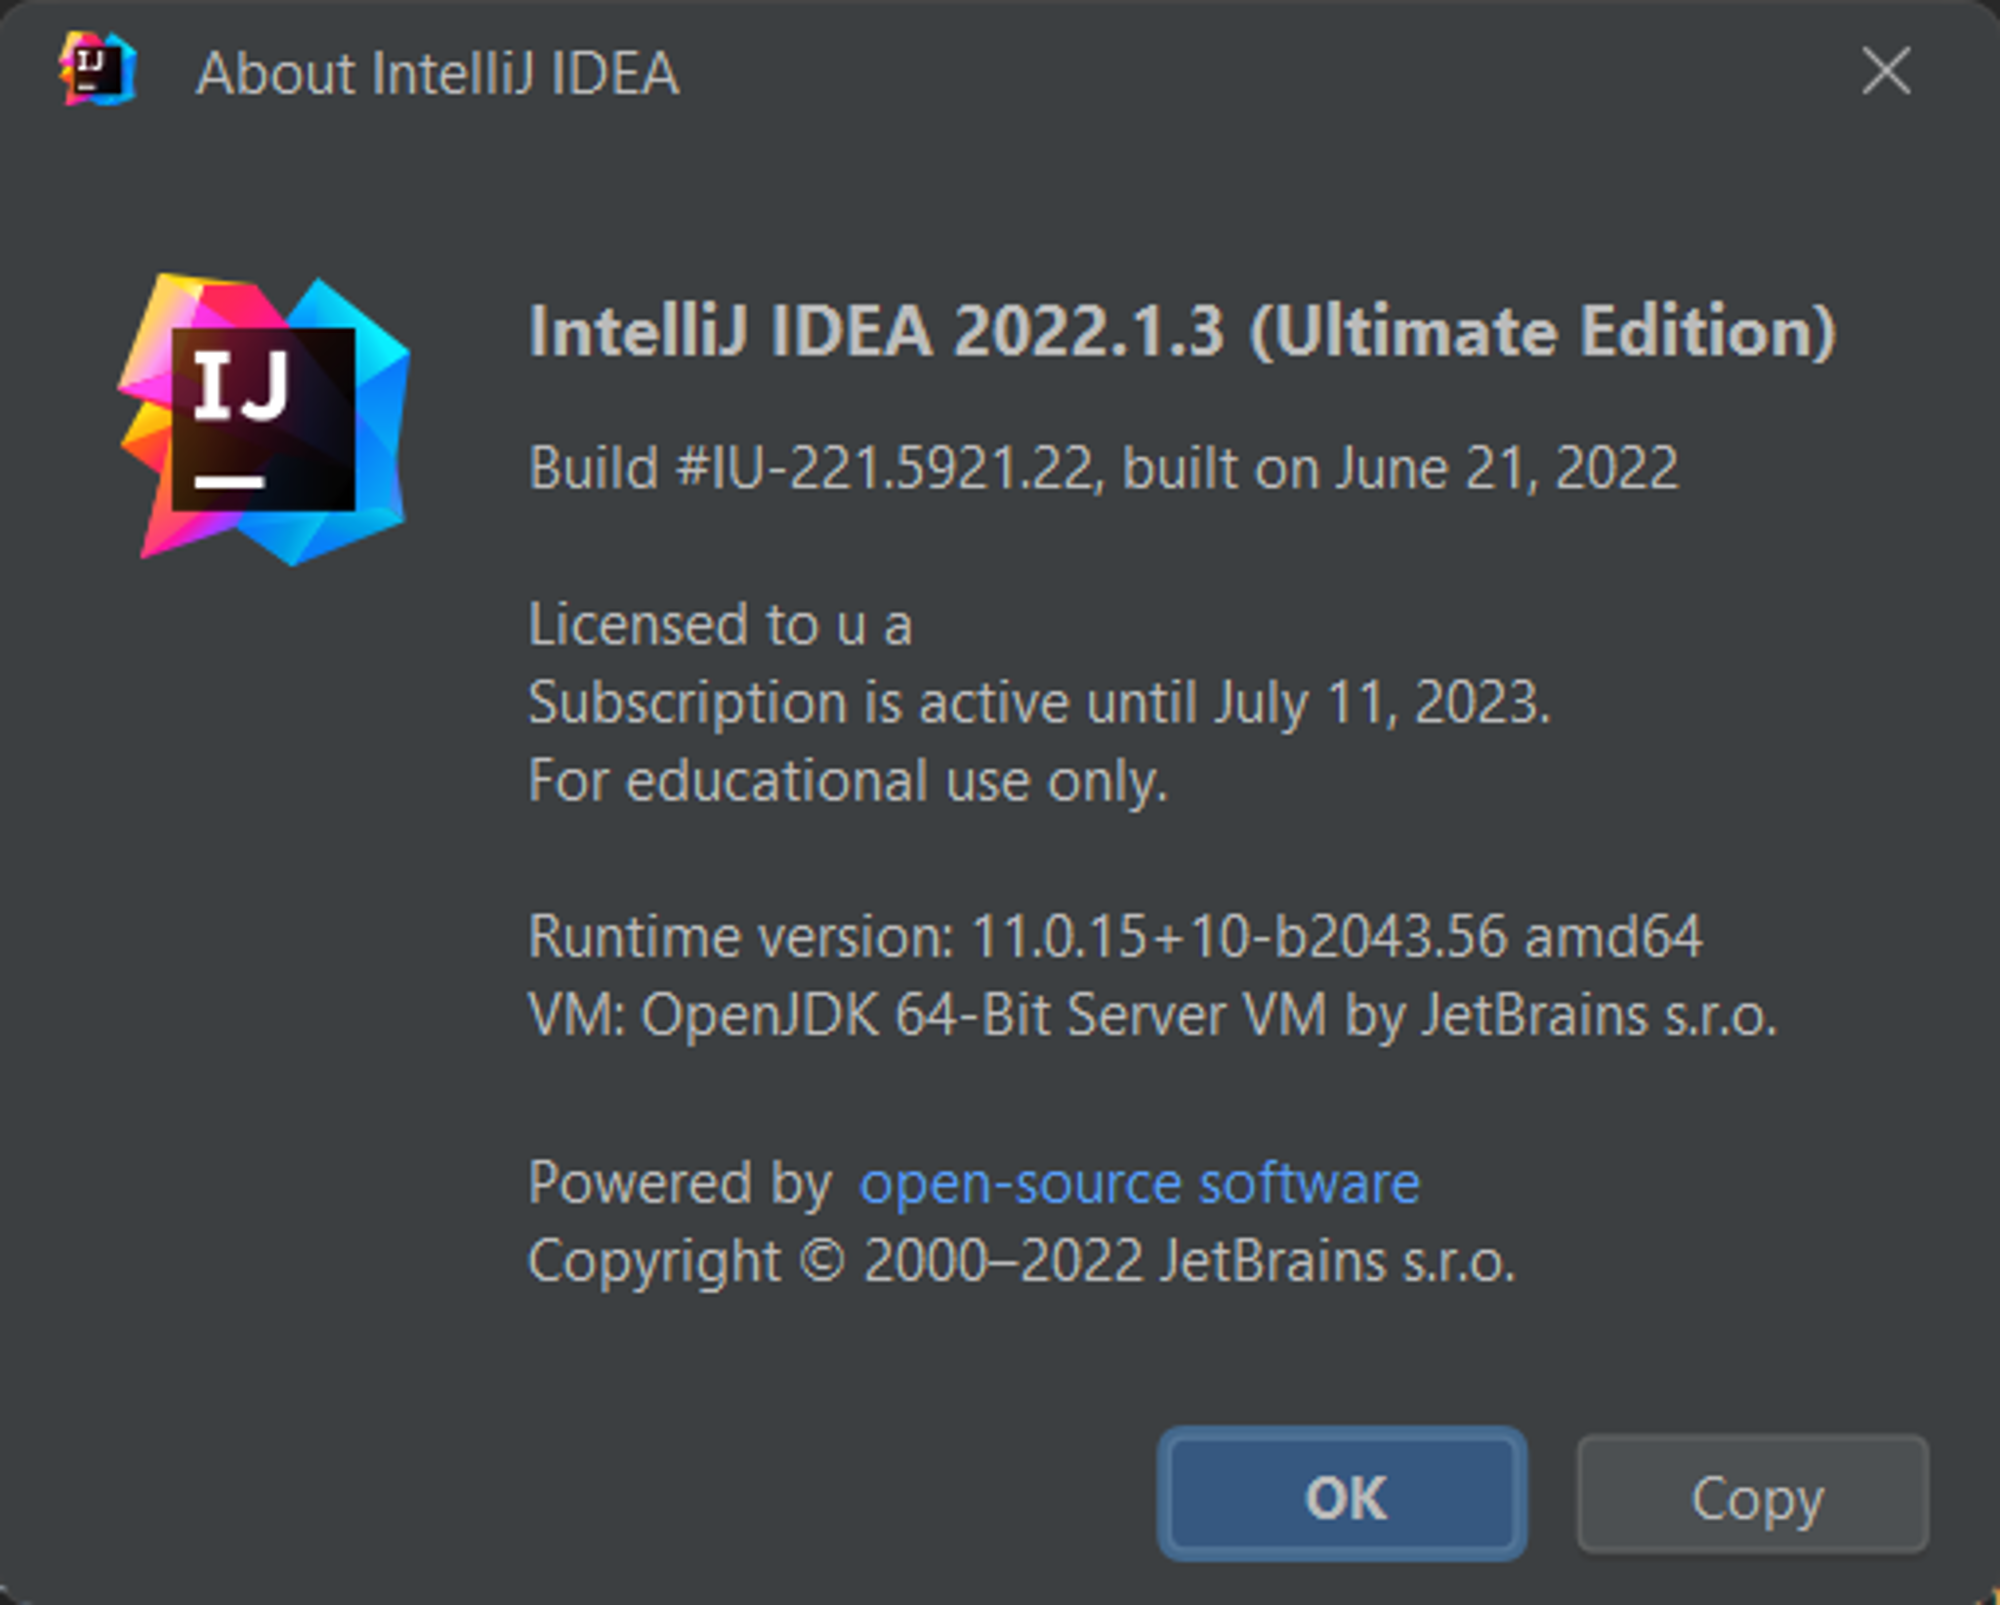Screen dimensions: 2000x1605
Task: Open the open-source software link
Action: coord(1139,1184)
